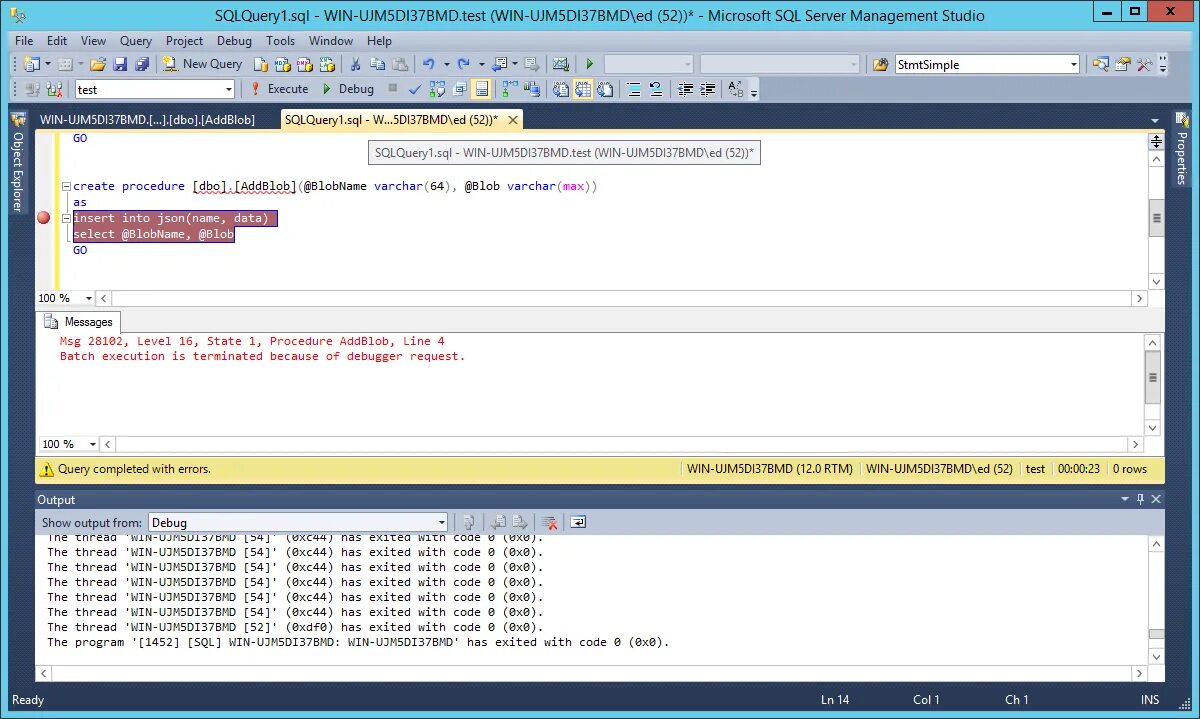This screenshot has height=719, width=1200.
Task: Open the Redo history dropdown arrow
Action: click(481, 64)
